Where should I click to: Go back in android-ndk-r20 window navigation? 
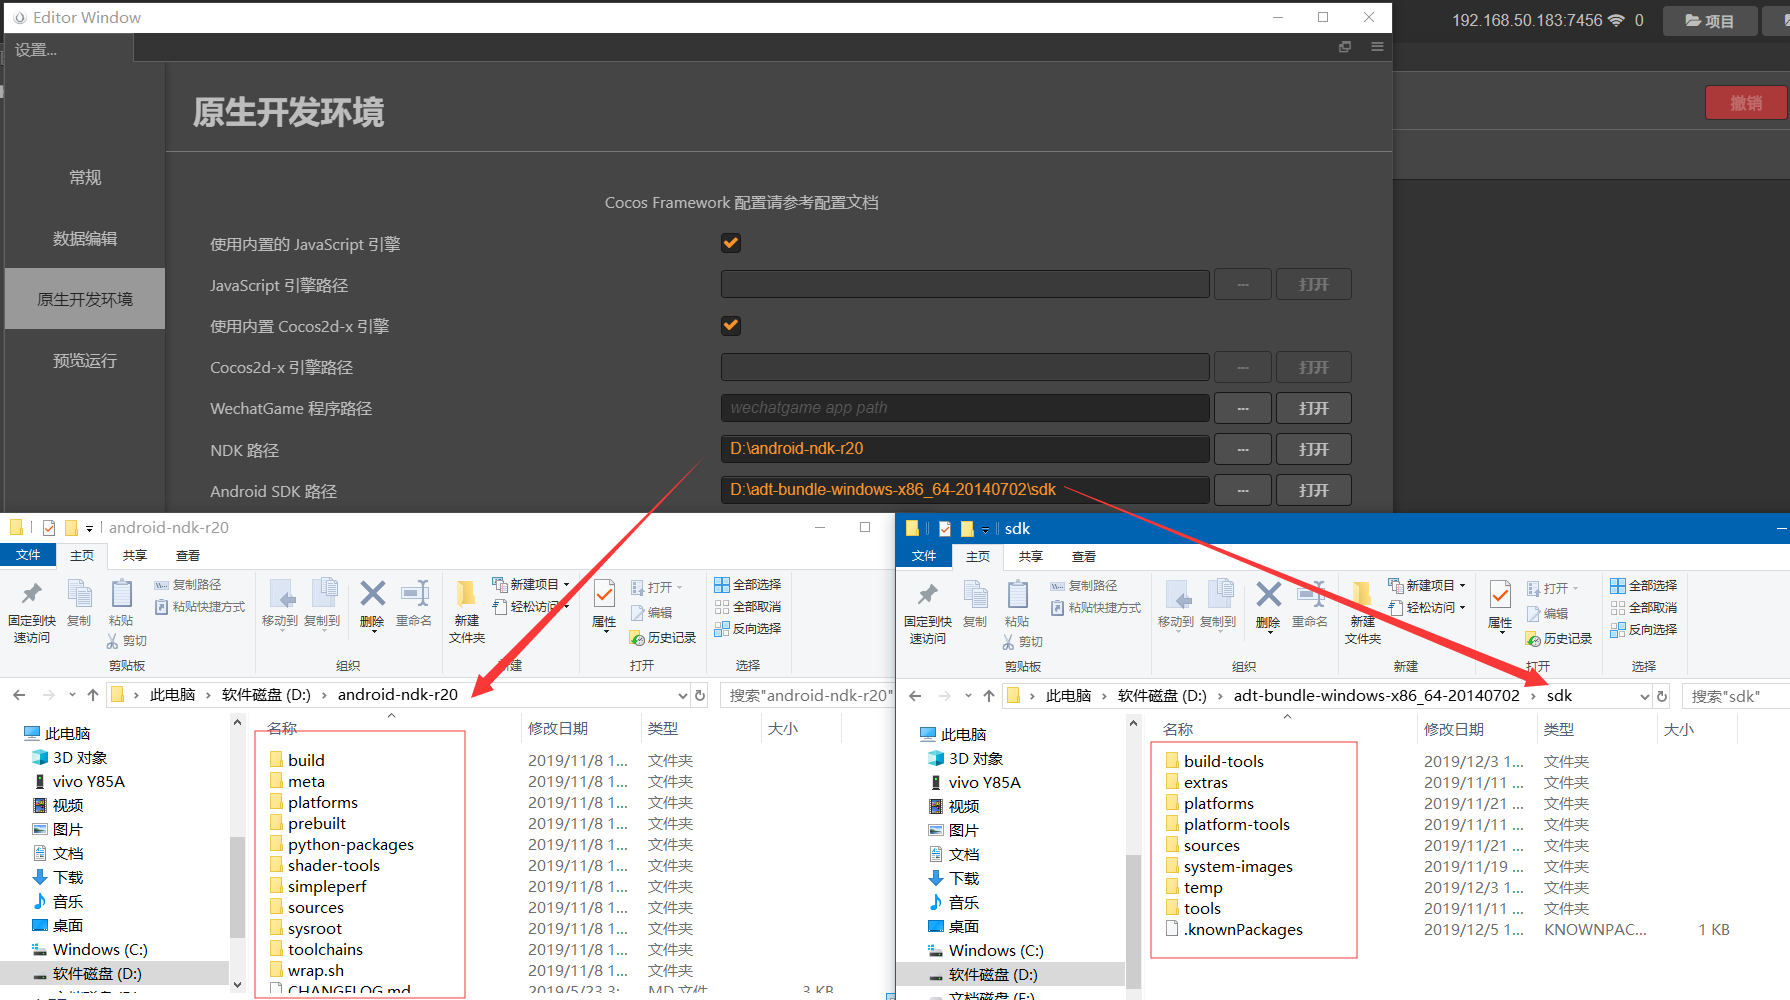19,695
